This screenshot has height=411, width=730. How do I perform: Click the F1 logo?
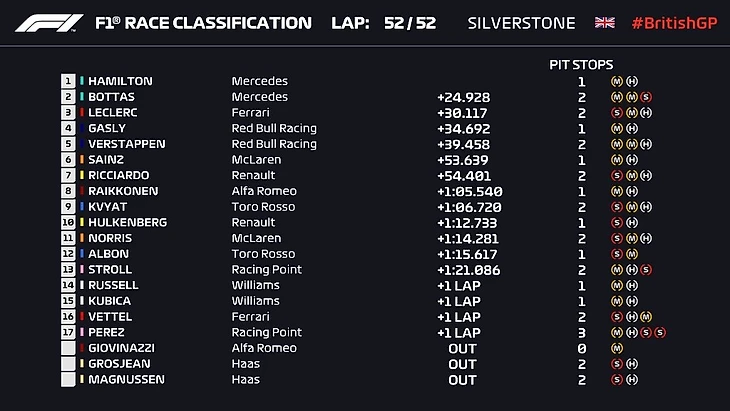[48, 23]
